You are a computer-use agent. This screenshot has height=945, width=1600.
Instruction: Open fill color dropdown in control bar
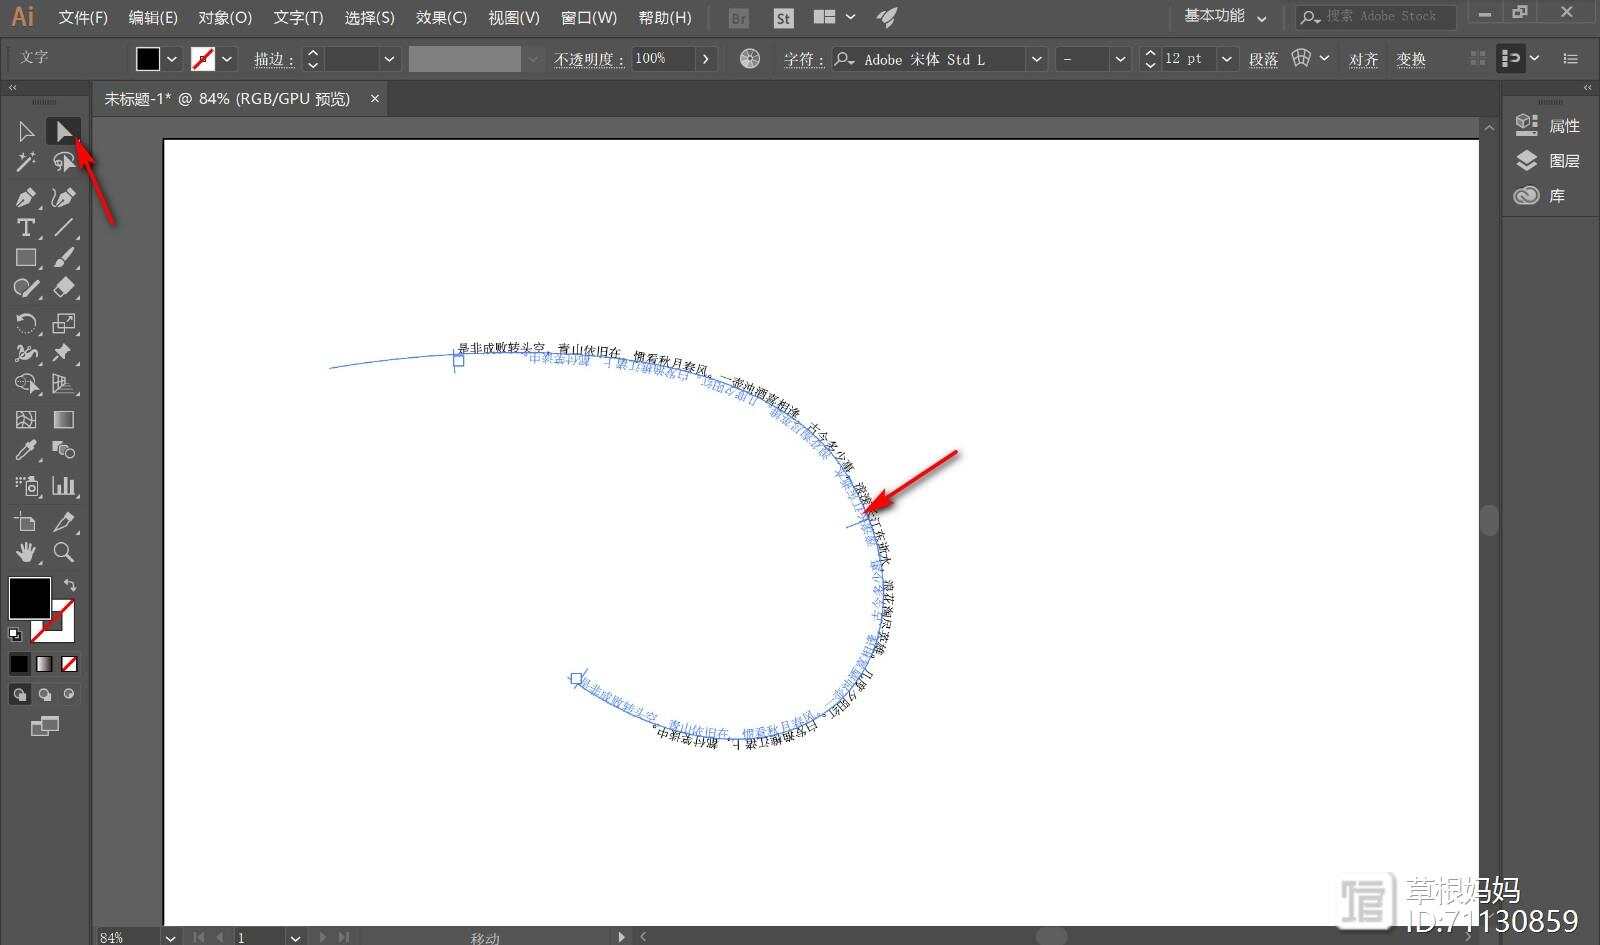click(x=172, y=59)
